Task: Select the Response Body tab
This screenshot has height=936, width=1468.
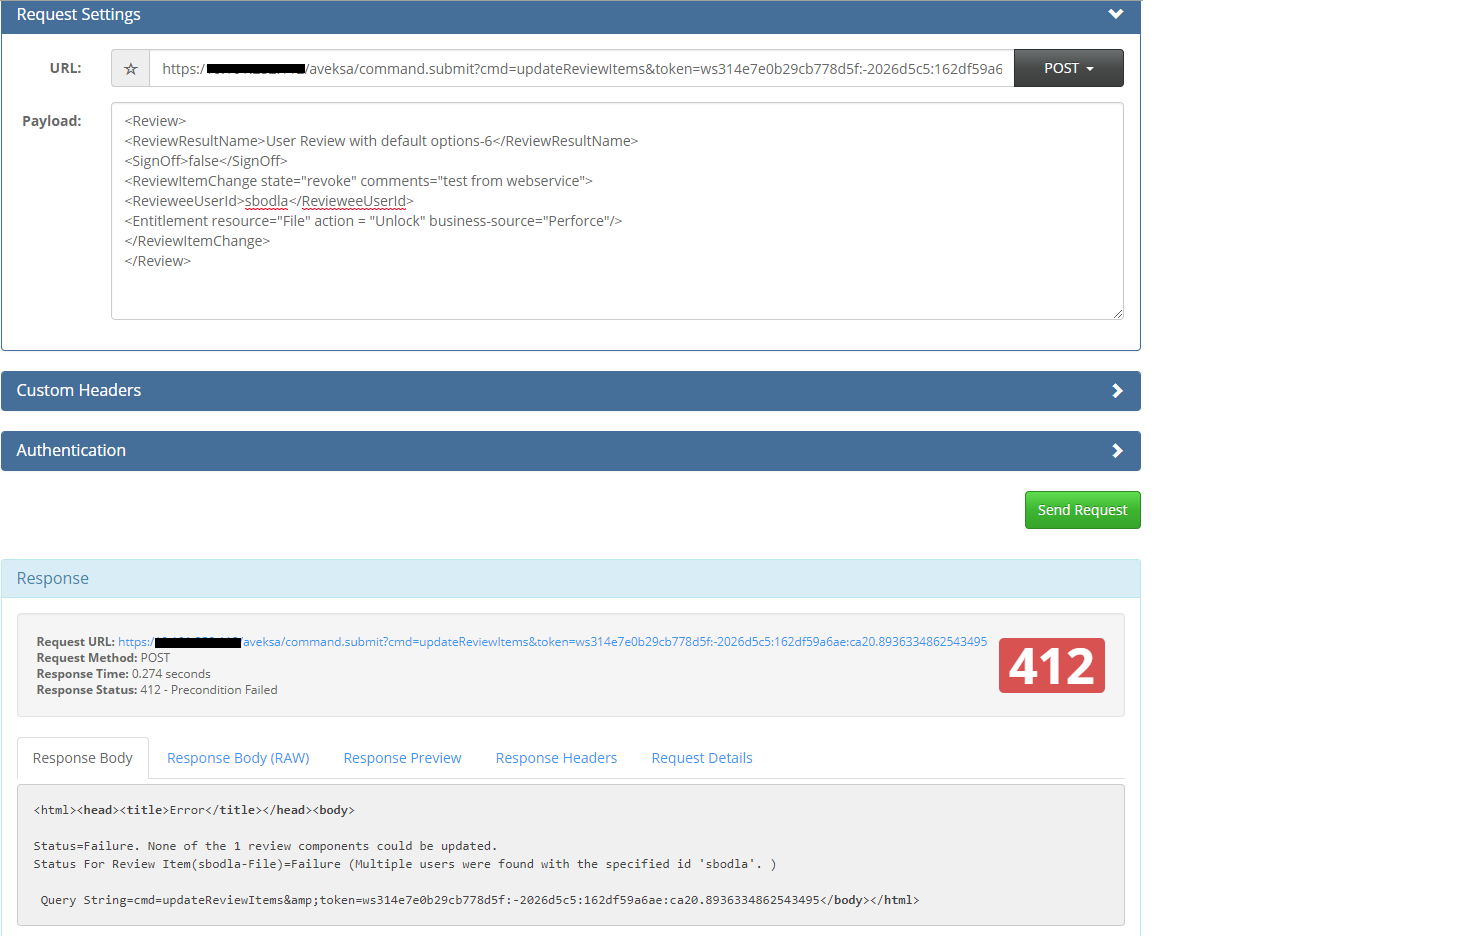Action: tap(82, 757)
